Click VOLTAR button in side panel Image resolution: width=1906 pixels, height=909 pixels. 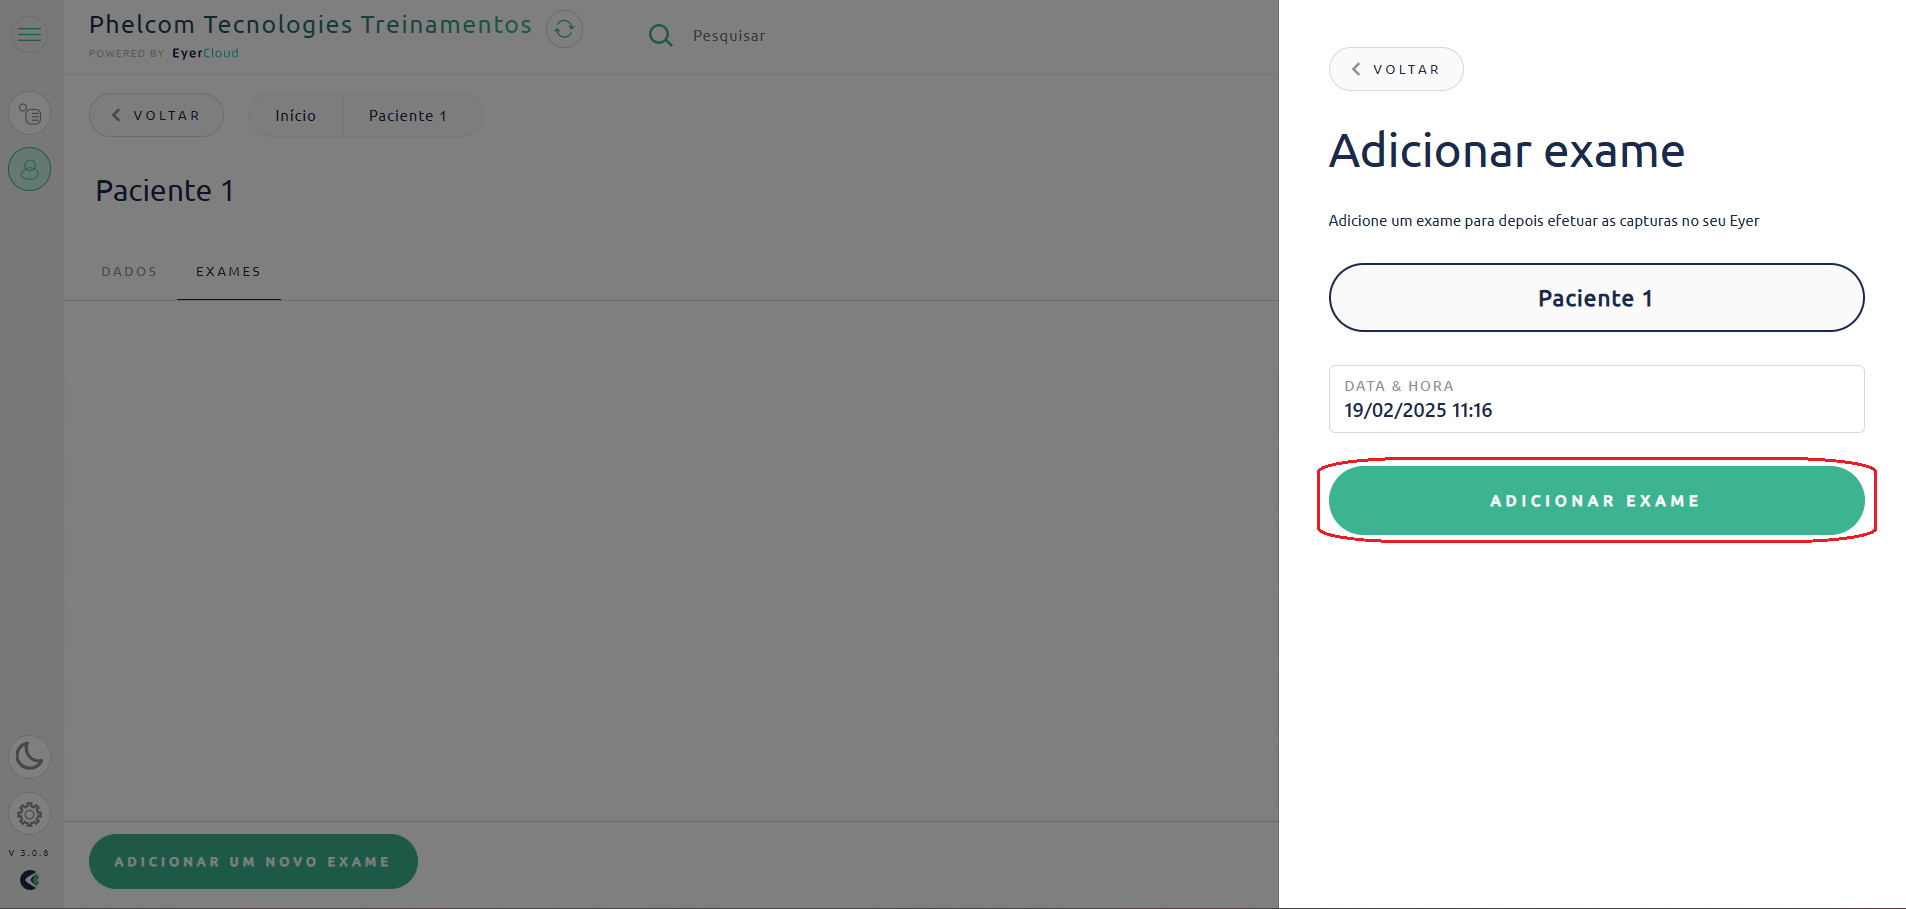click(1396, 69)
